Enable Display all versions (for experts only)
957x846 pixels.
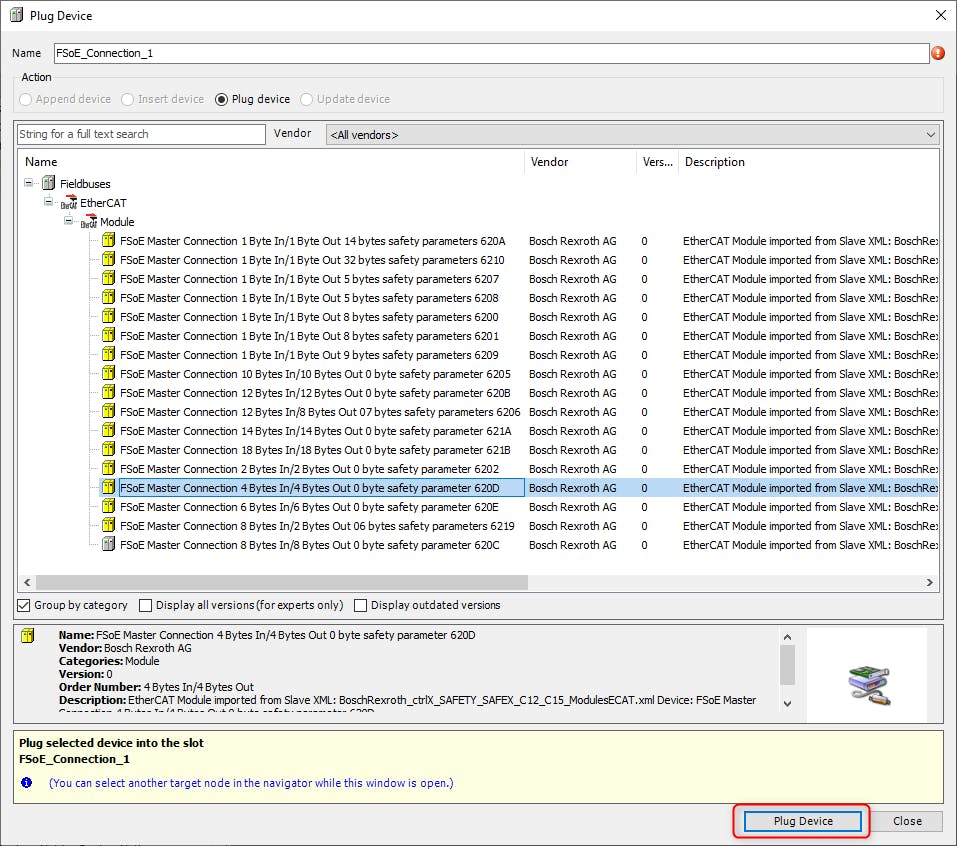pyautogui.click(x=145, y=605)
